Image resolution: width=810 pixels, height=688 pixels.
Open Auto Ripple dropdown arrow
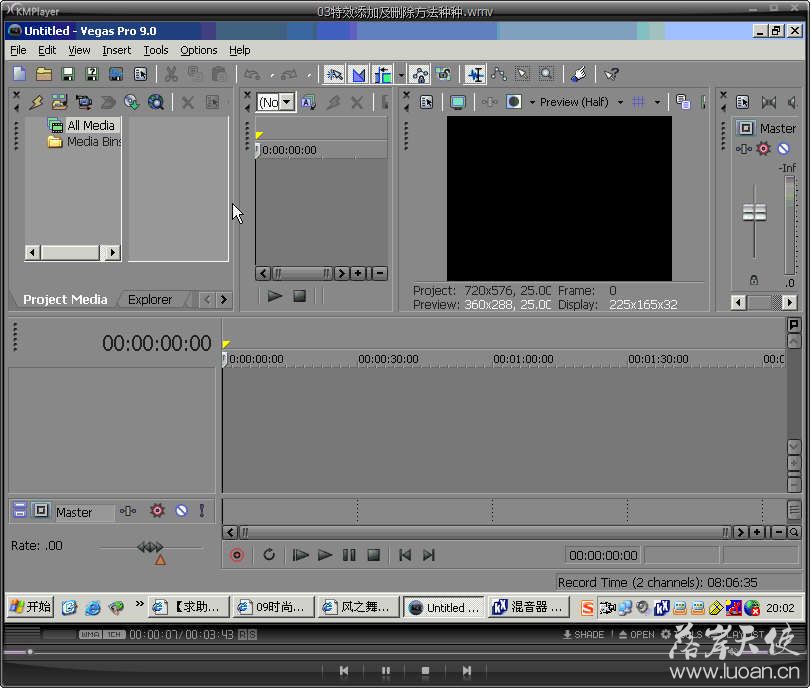pos(401,75)
